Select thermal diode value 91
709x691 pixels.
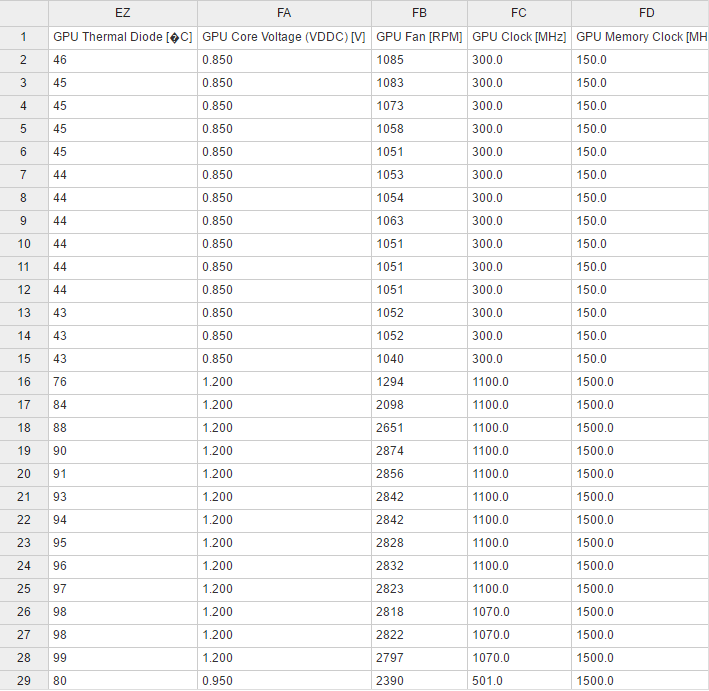tap(123, 474)
